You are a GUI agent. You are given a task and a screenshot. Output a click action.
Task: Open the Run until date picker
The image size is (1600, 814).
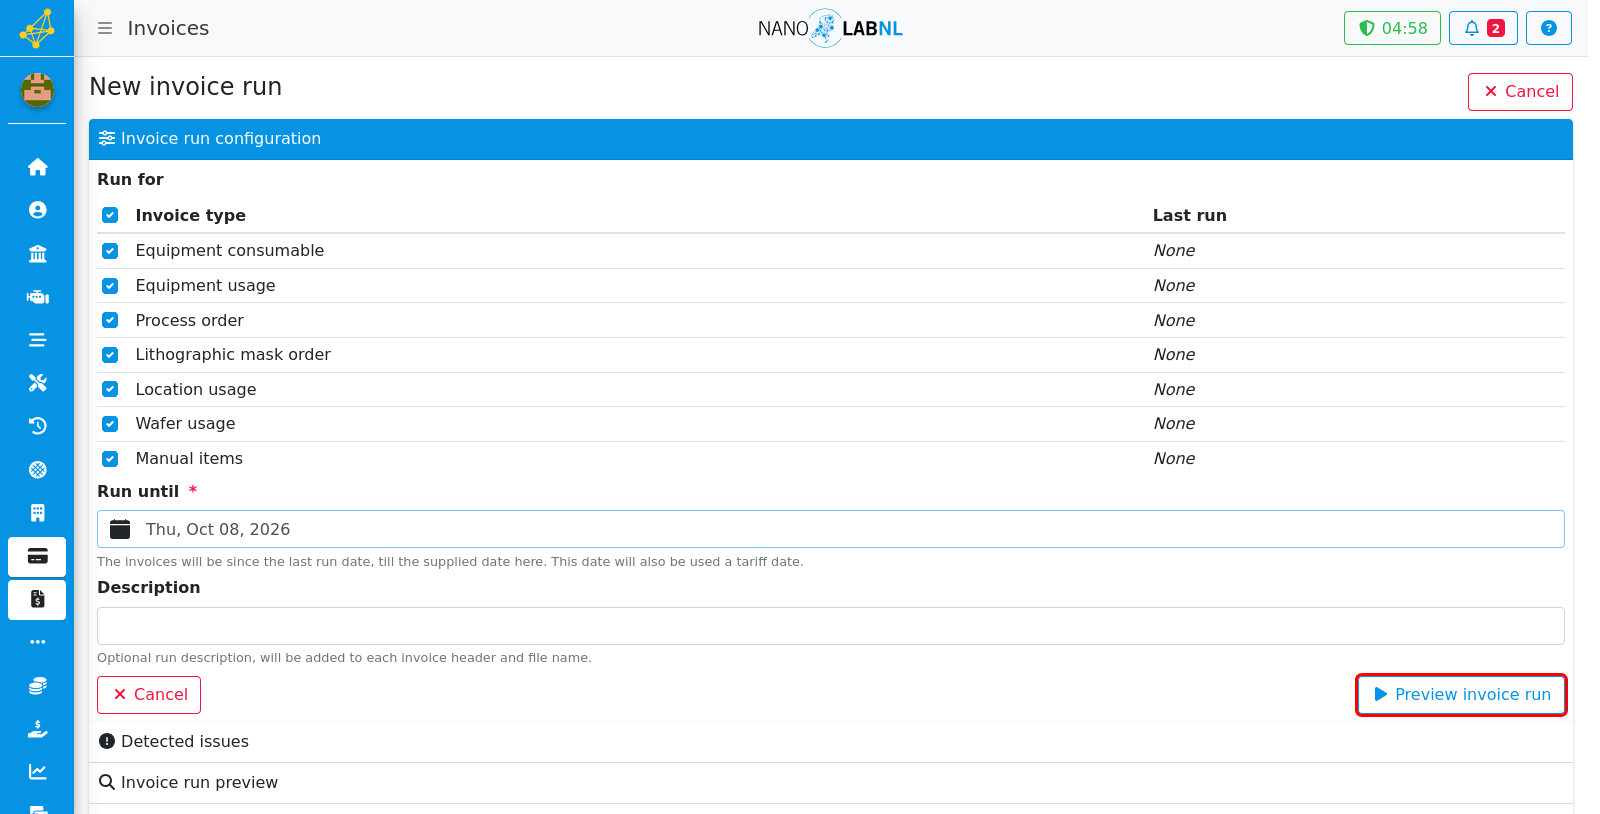point(830,529)
